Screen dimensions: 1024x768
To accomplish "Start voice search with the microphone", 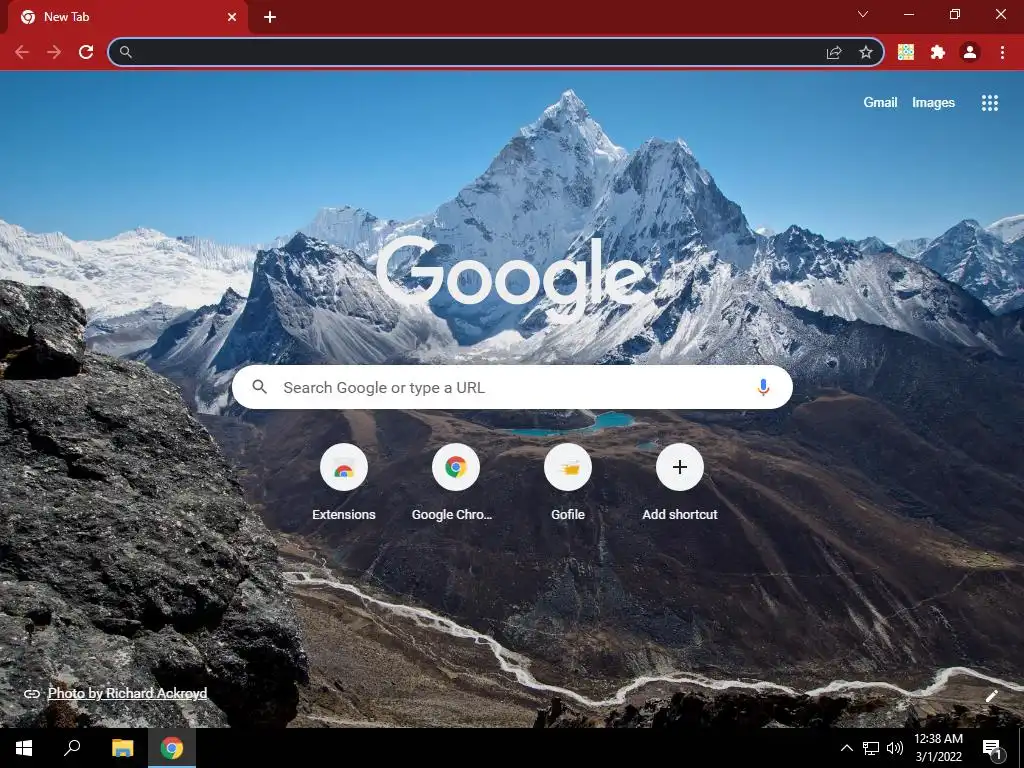I will click(763, 387).
